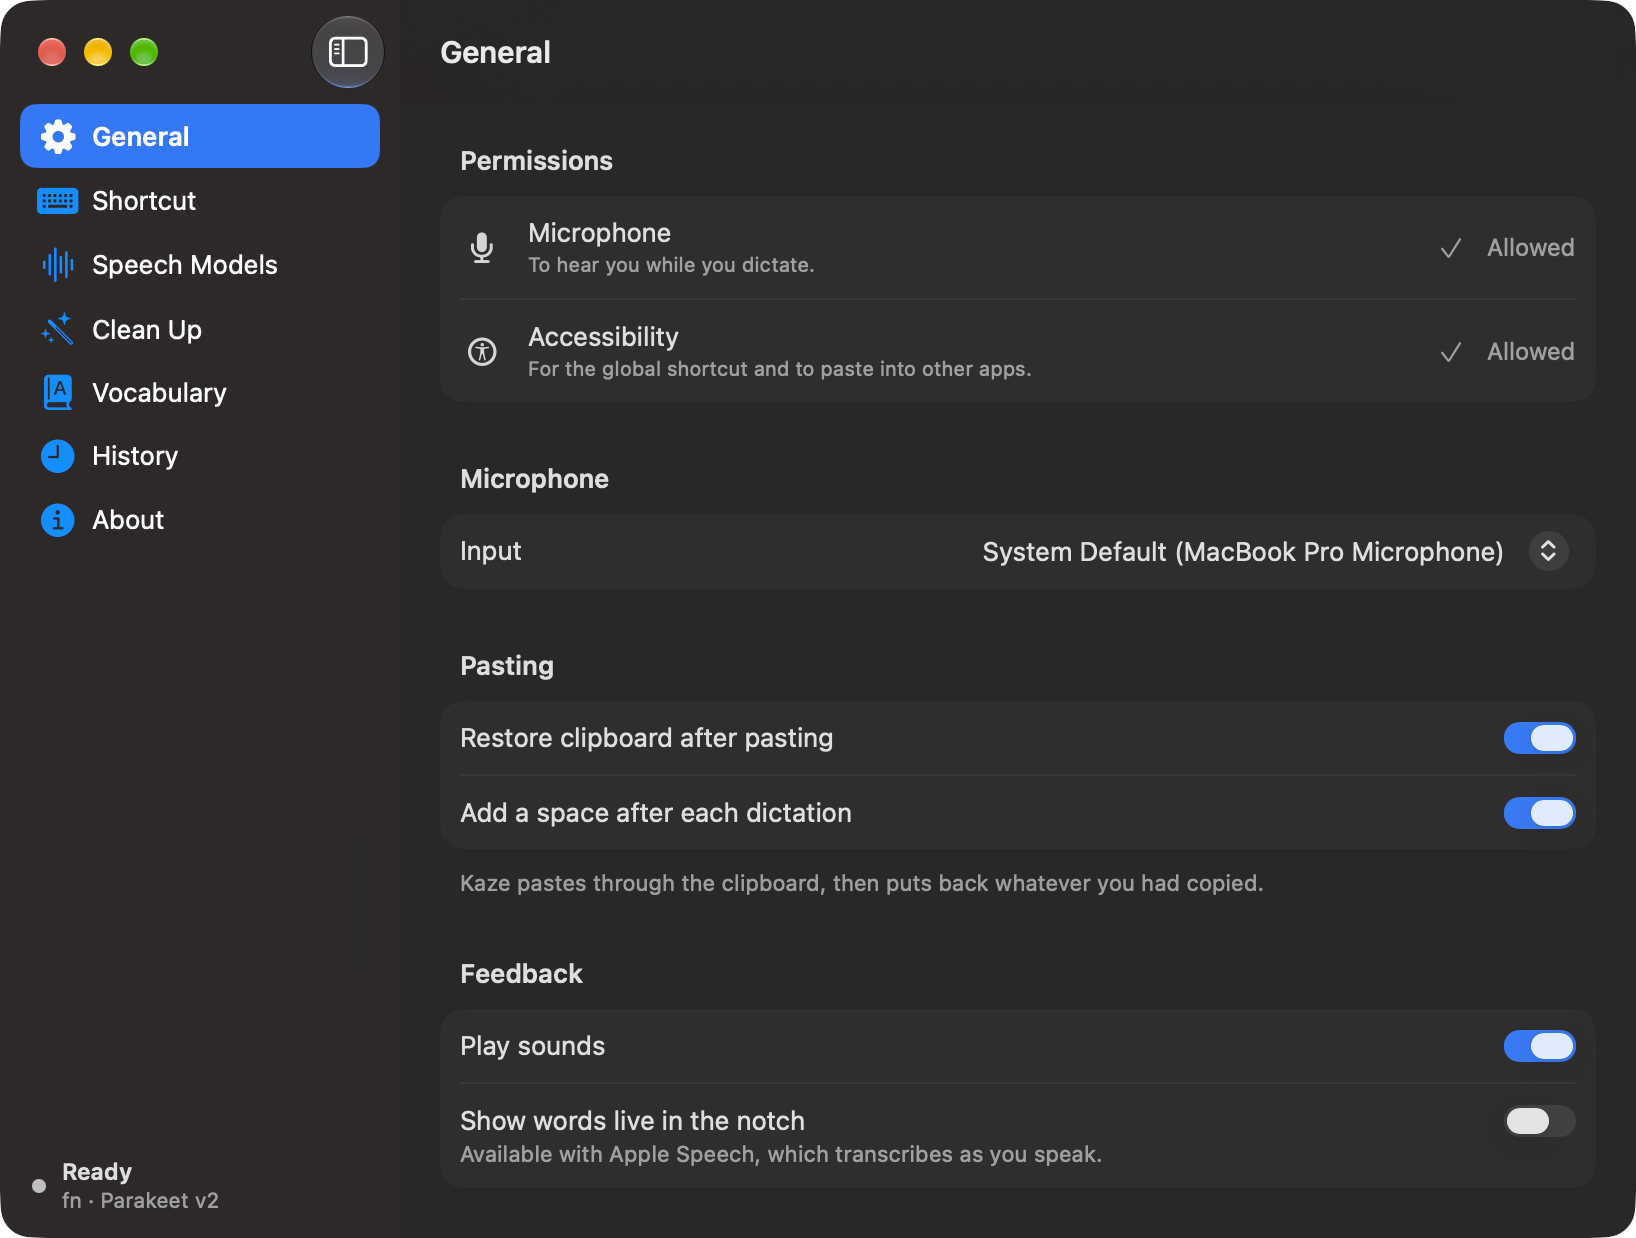Click the Accessibility permission row title

coord(603,337)
